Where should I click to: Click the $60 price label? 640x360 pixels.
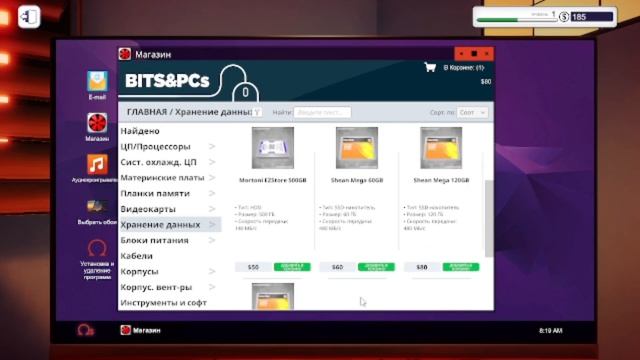[338, 267]
